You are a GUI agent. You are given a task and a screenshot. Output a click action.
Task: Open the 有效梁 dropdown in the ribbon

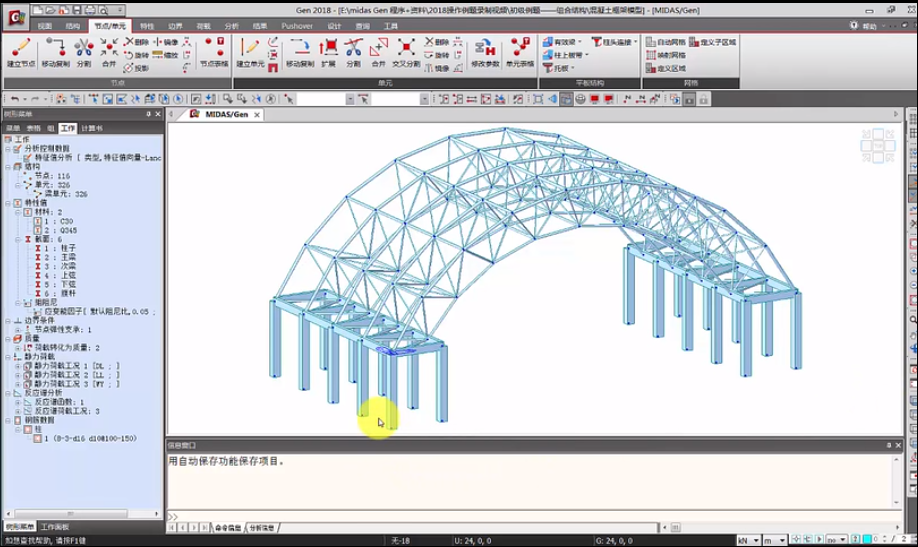click(564, 42)
